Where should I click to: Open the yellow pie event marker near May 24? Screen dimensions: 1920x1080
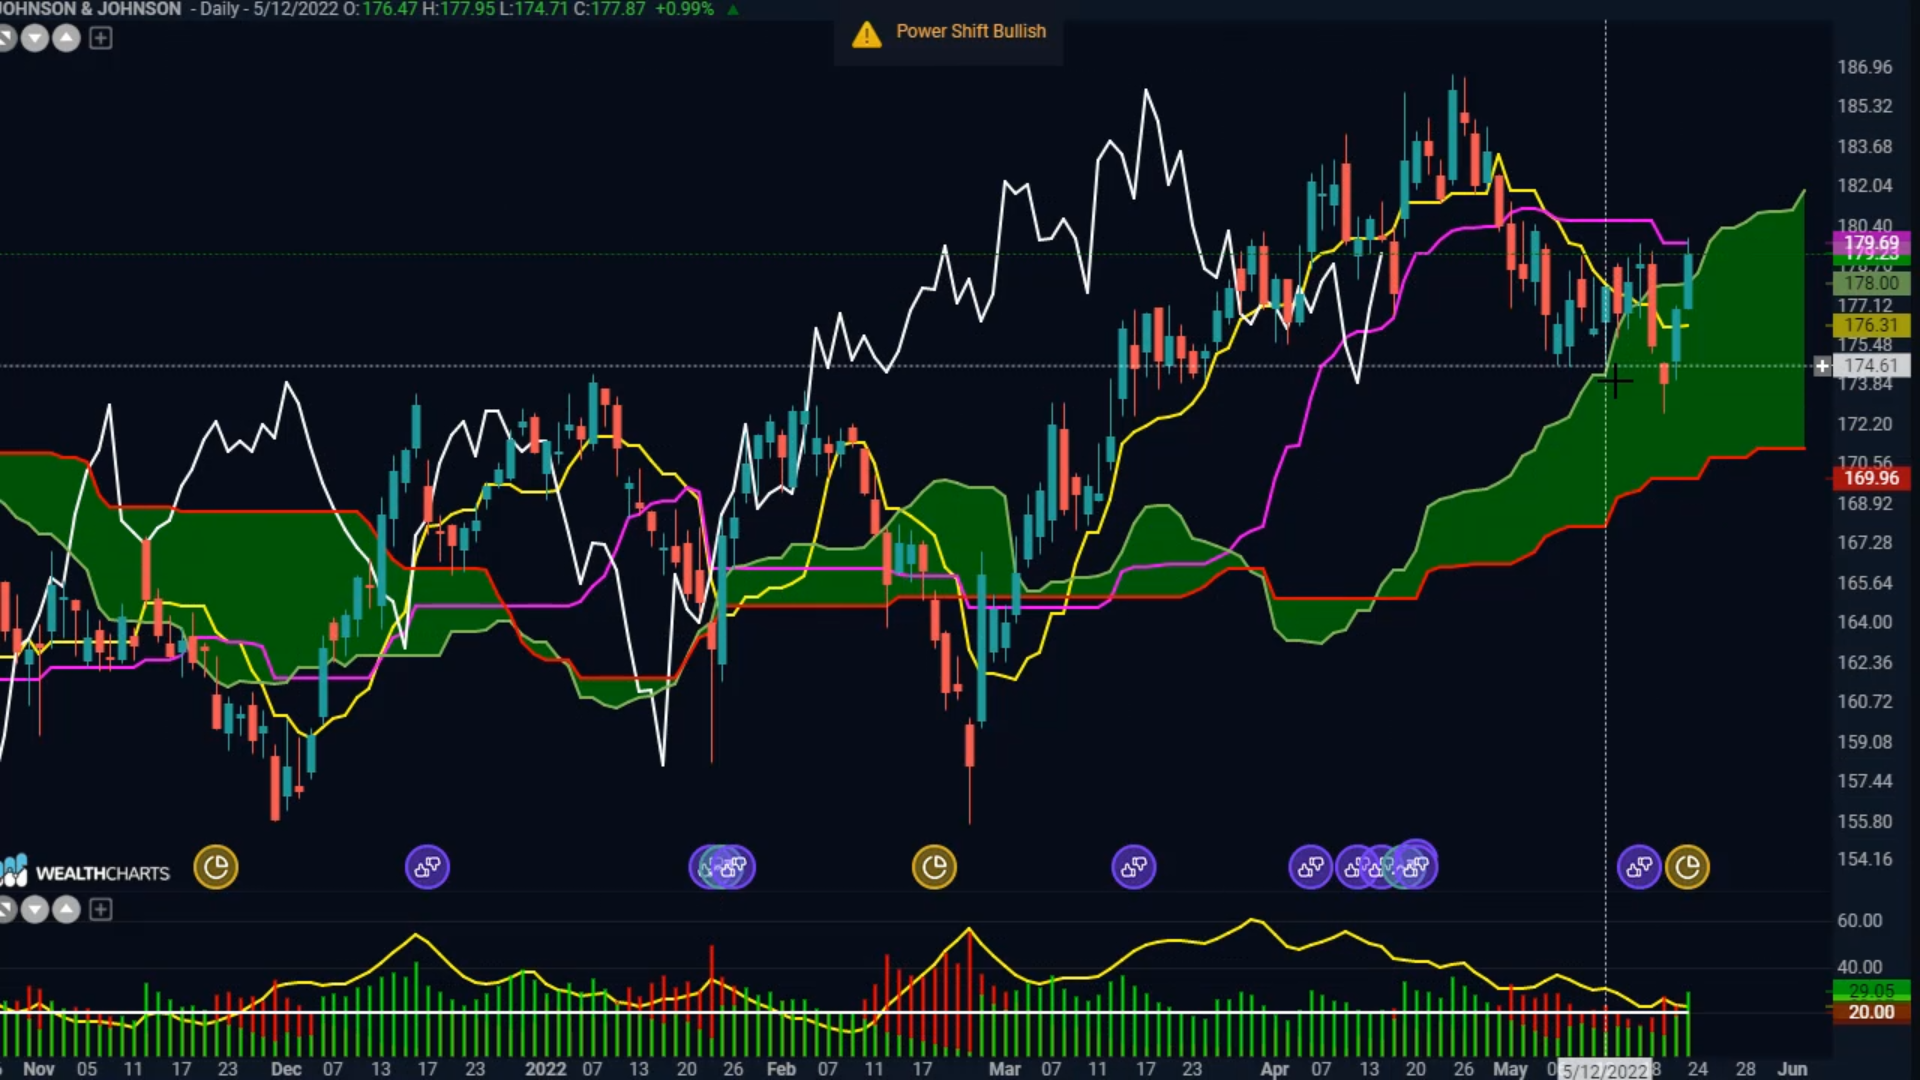(x=1687, y=867)
